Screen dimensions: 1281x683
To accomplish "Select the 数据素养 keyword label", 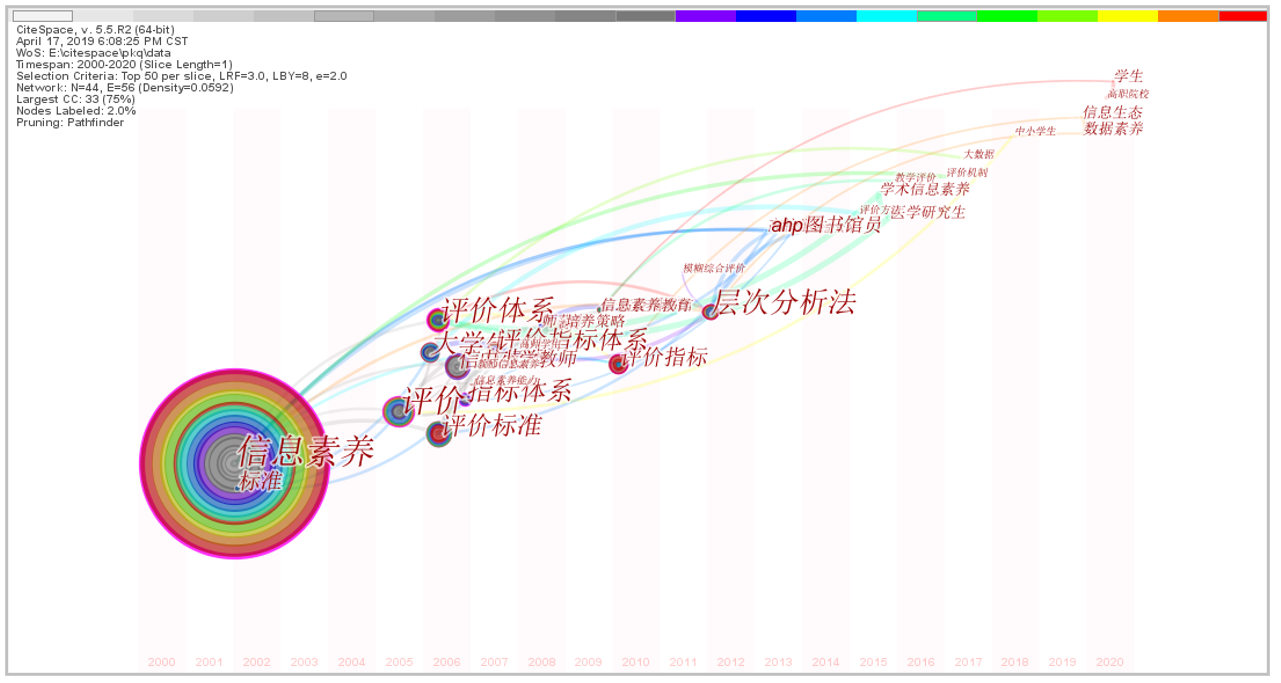I will [1113, 129].
